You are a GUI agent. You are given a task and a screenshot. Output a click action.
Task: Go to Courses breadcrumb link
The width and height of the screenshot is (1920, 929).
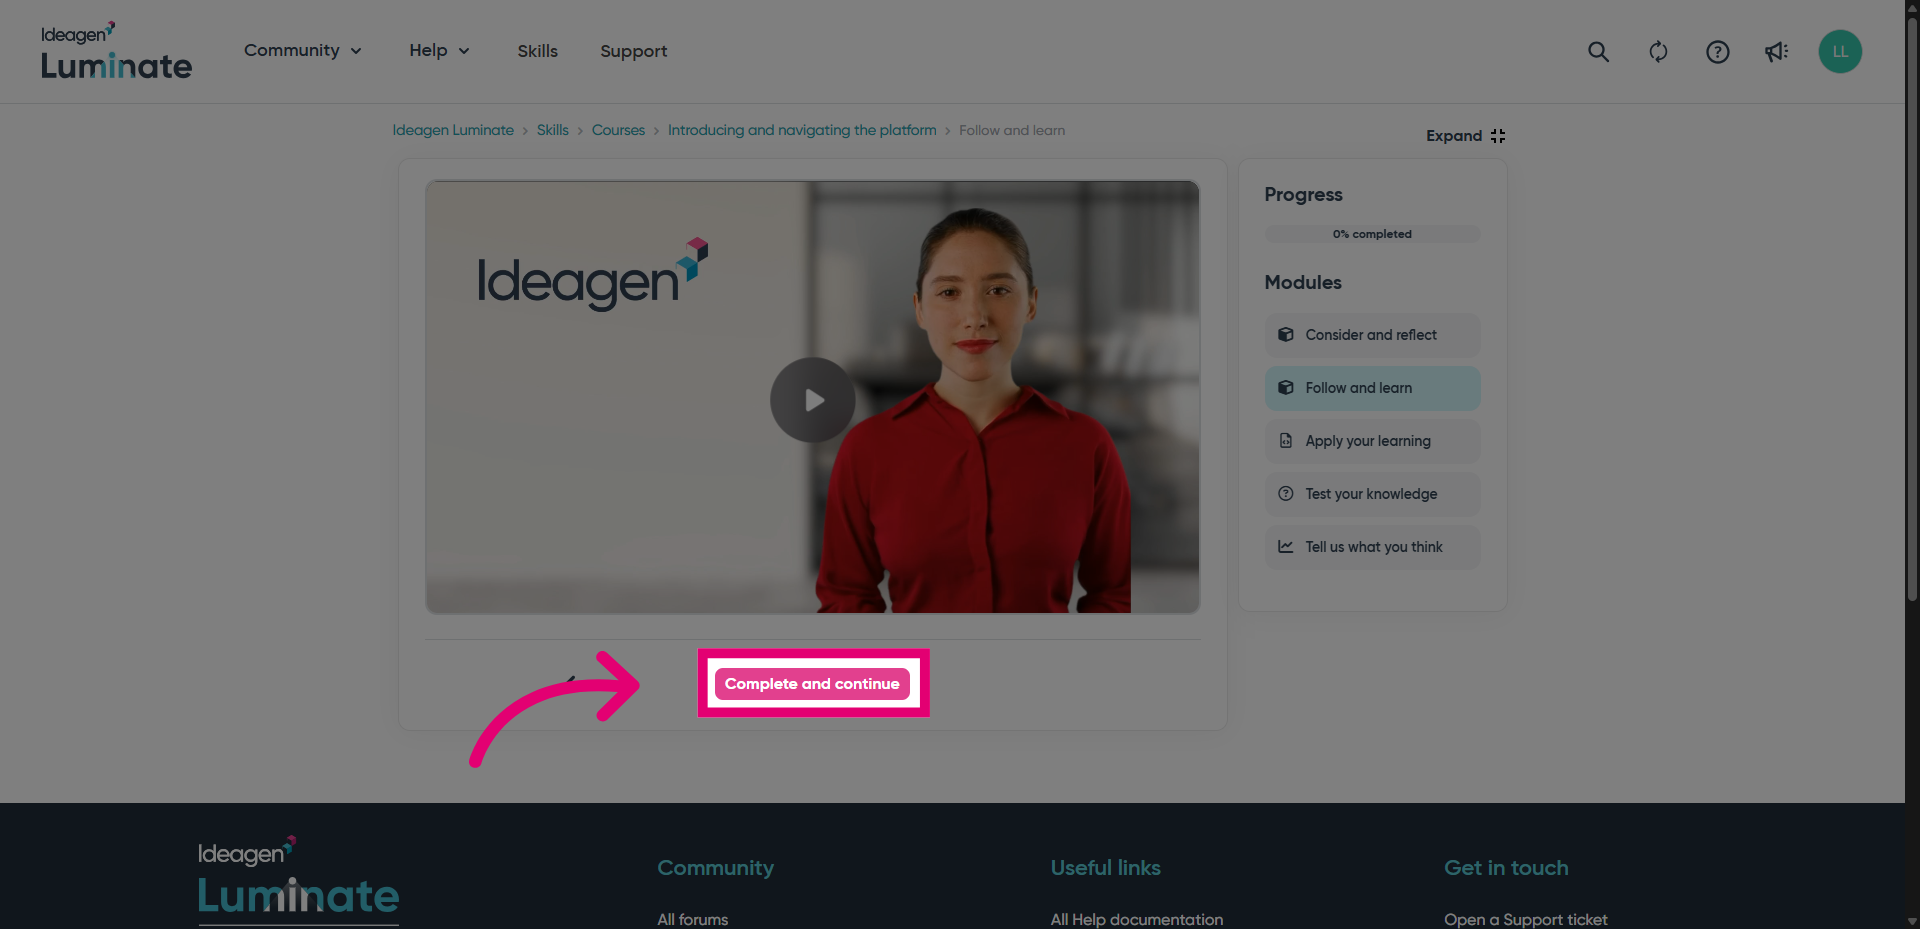coord(618,131)
